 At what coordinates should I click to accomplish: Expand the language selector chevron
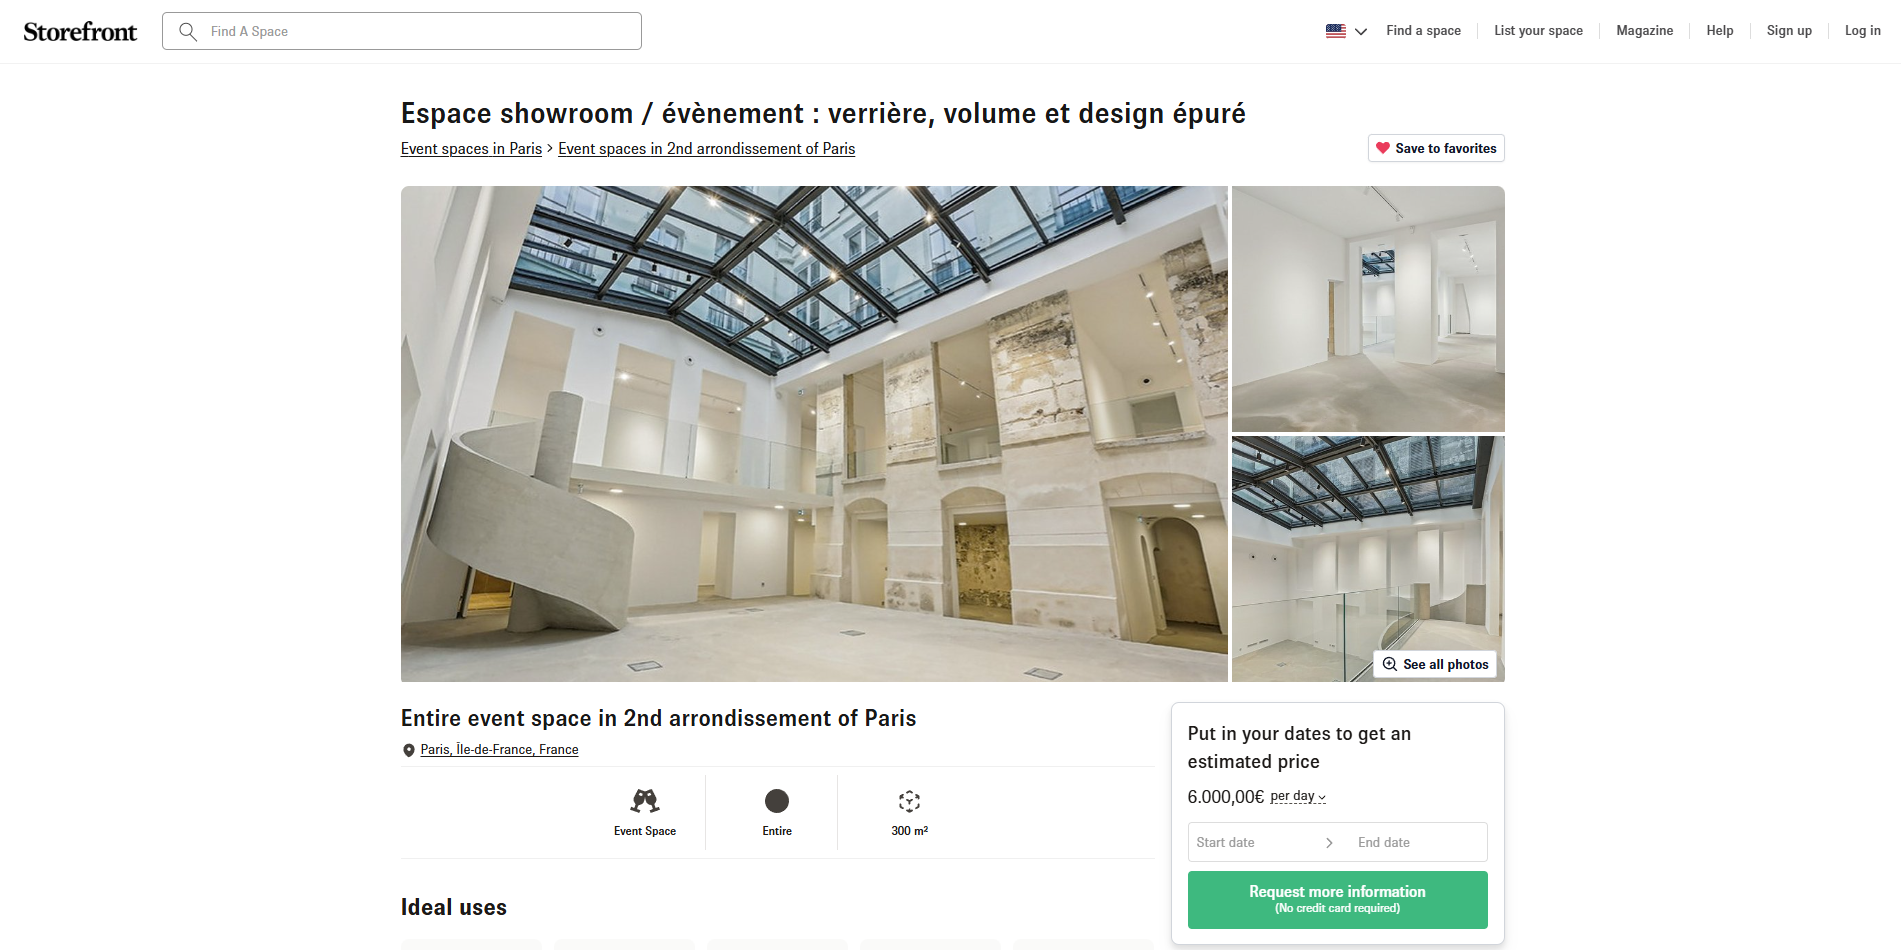click(1361, 32)
